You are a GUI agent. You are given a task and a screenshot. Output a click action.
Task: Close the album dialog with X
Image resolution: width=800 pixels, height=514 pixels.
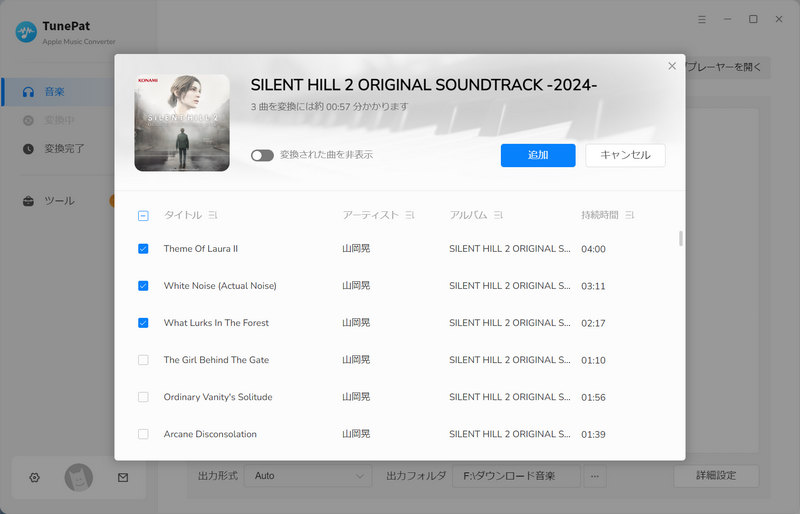[x=672, y=66]
